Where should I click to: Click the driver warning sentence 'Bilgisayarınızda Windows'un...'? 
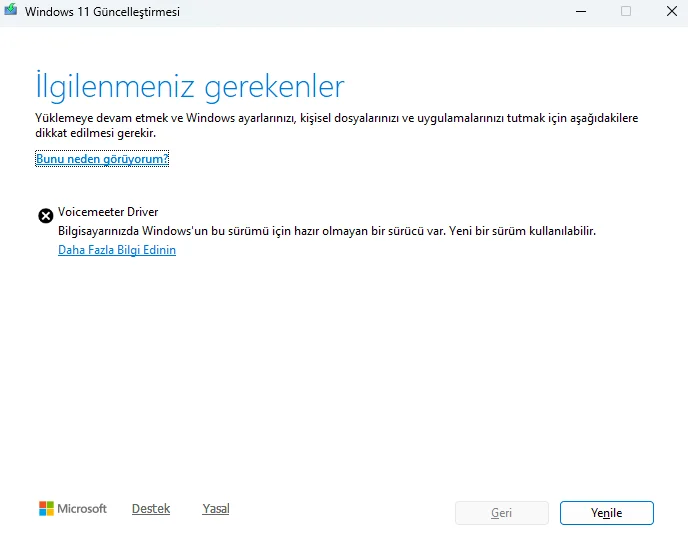coord(327,231)
